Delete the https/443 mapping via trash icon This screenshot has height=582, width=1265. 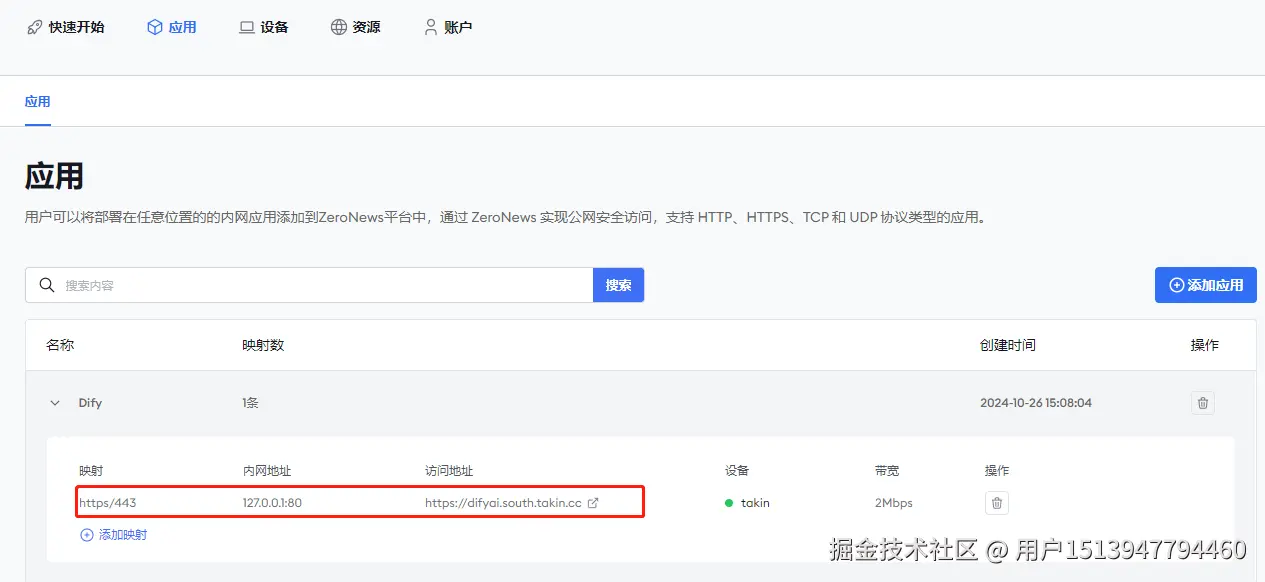[996, 503]
